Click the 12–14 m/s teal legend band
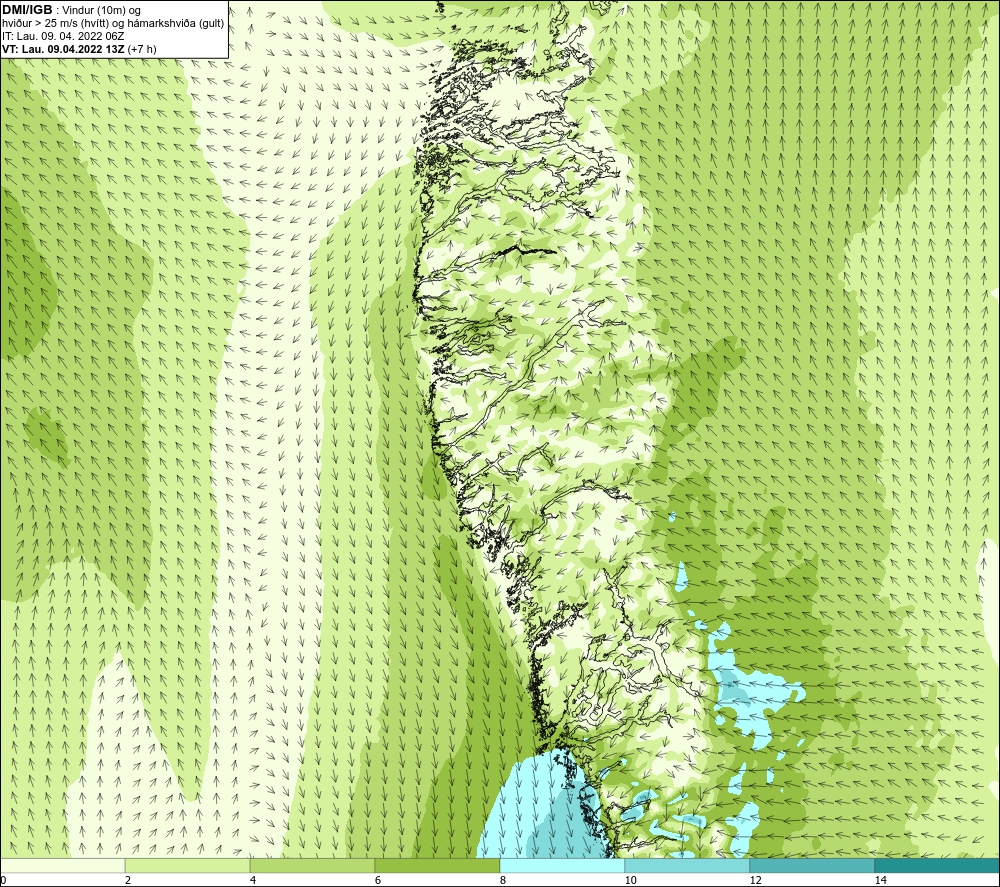1000x887 pixels. 812,865
